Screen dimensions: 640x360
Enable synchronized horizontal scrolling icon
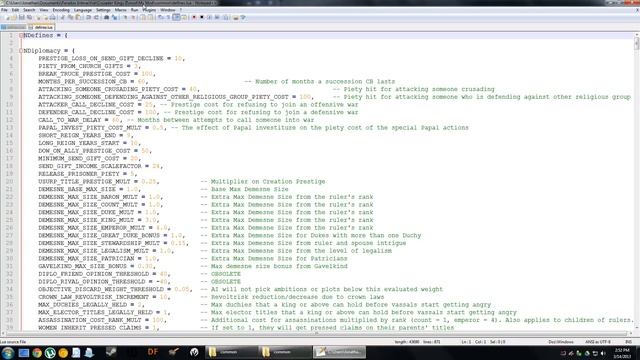(150, 18)
